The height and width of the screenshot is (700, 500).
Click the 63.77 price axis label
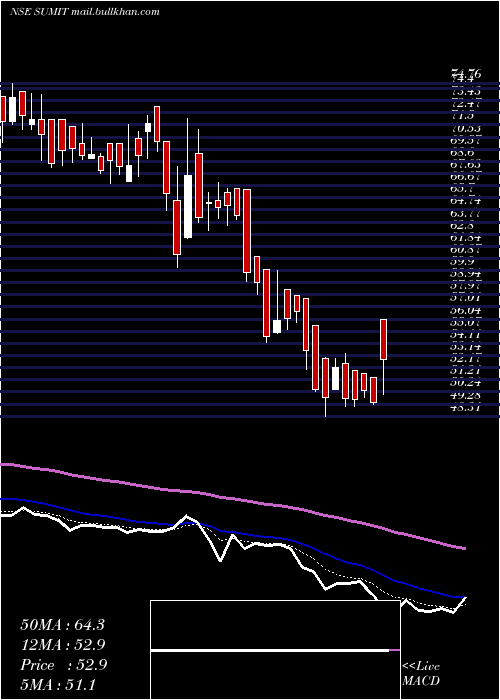tap(466, 214)
